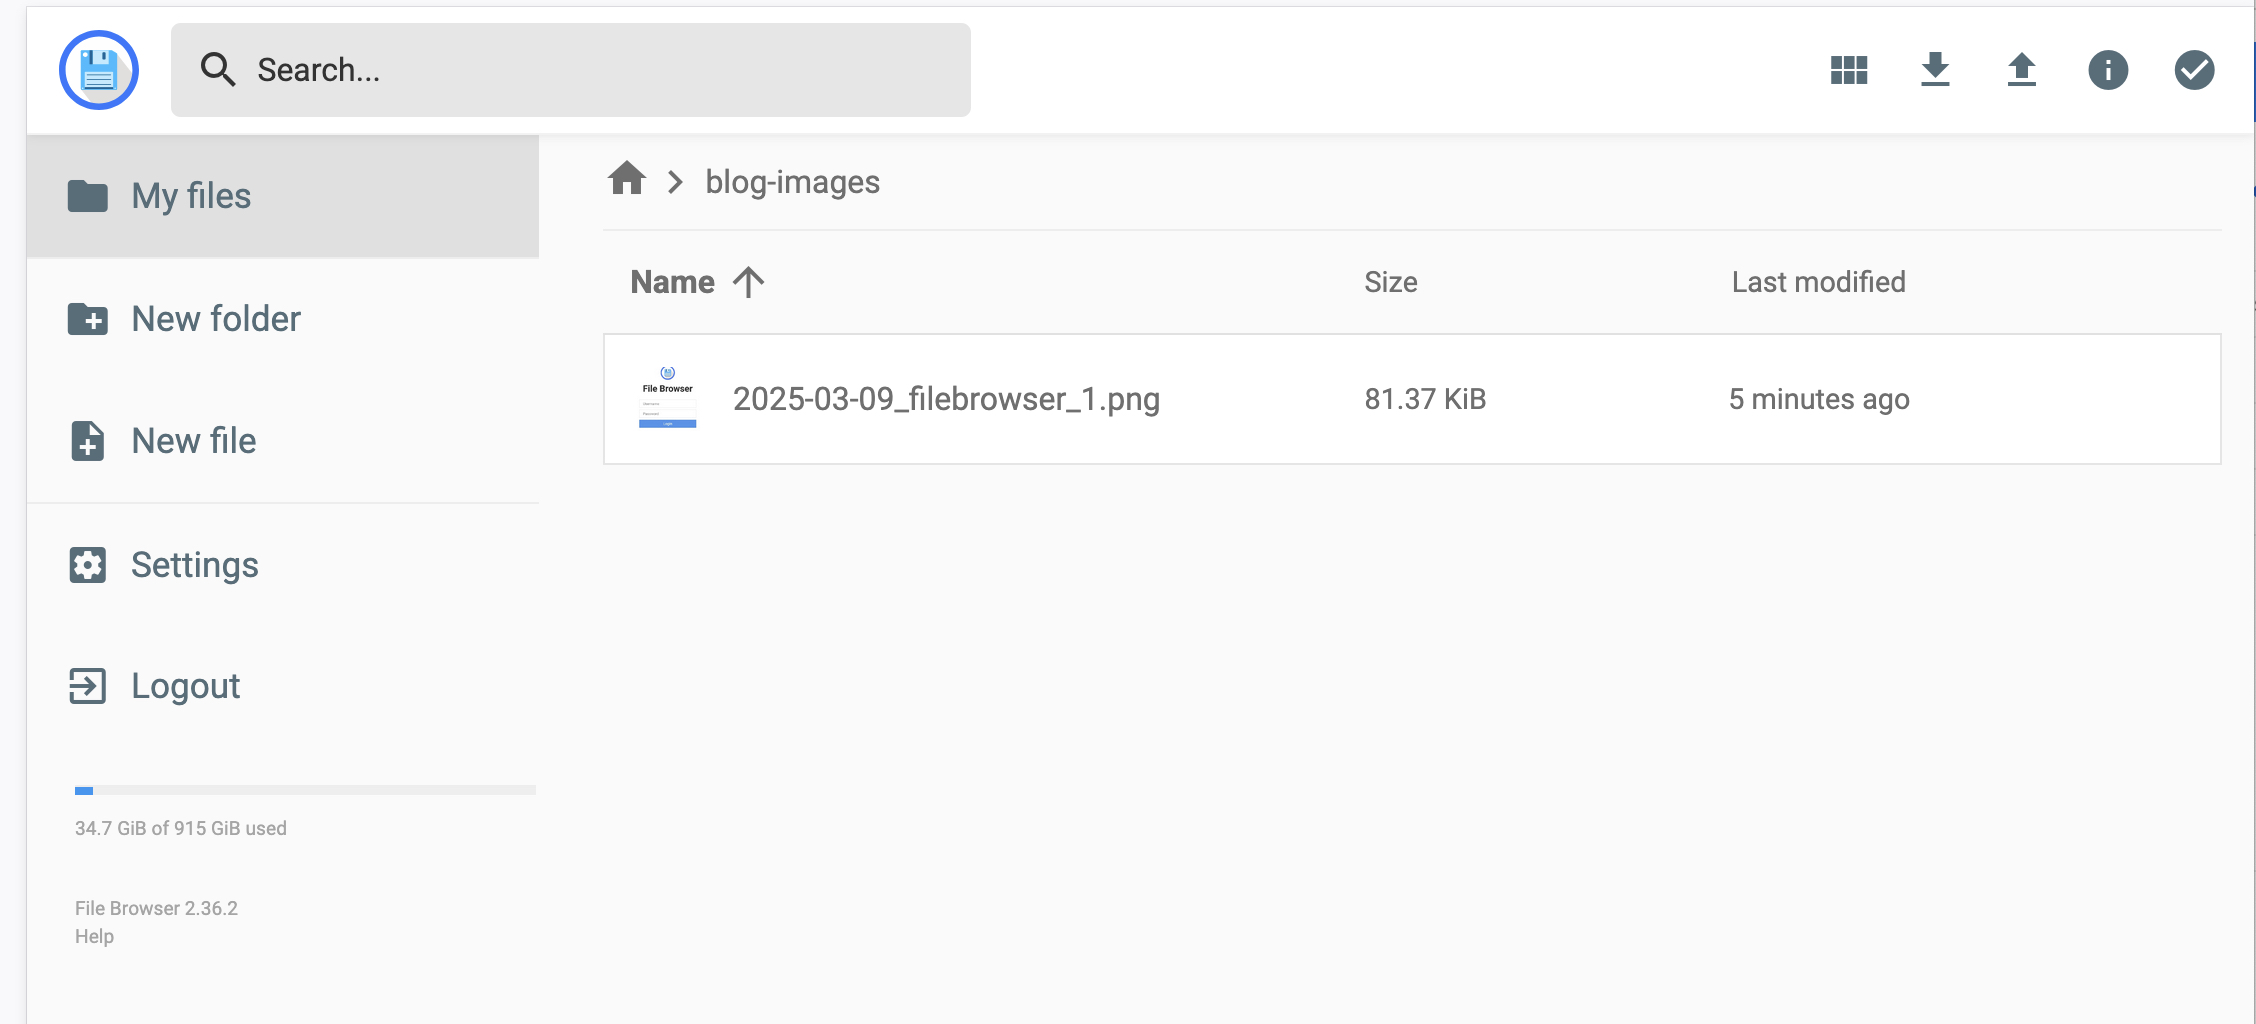Click the File Browser floppy disk logo
This screenshot has height=1024, width=2256.
[x=98, y=70]
